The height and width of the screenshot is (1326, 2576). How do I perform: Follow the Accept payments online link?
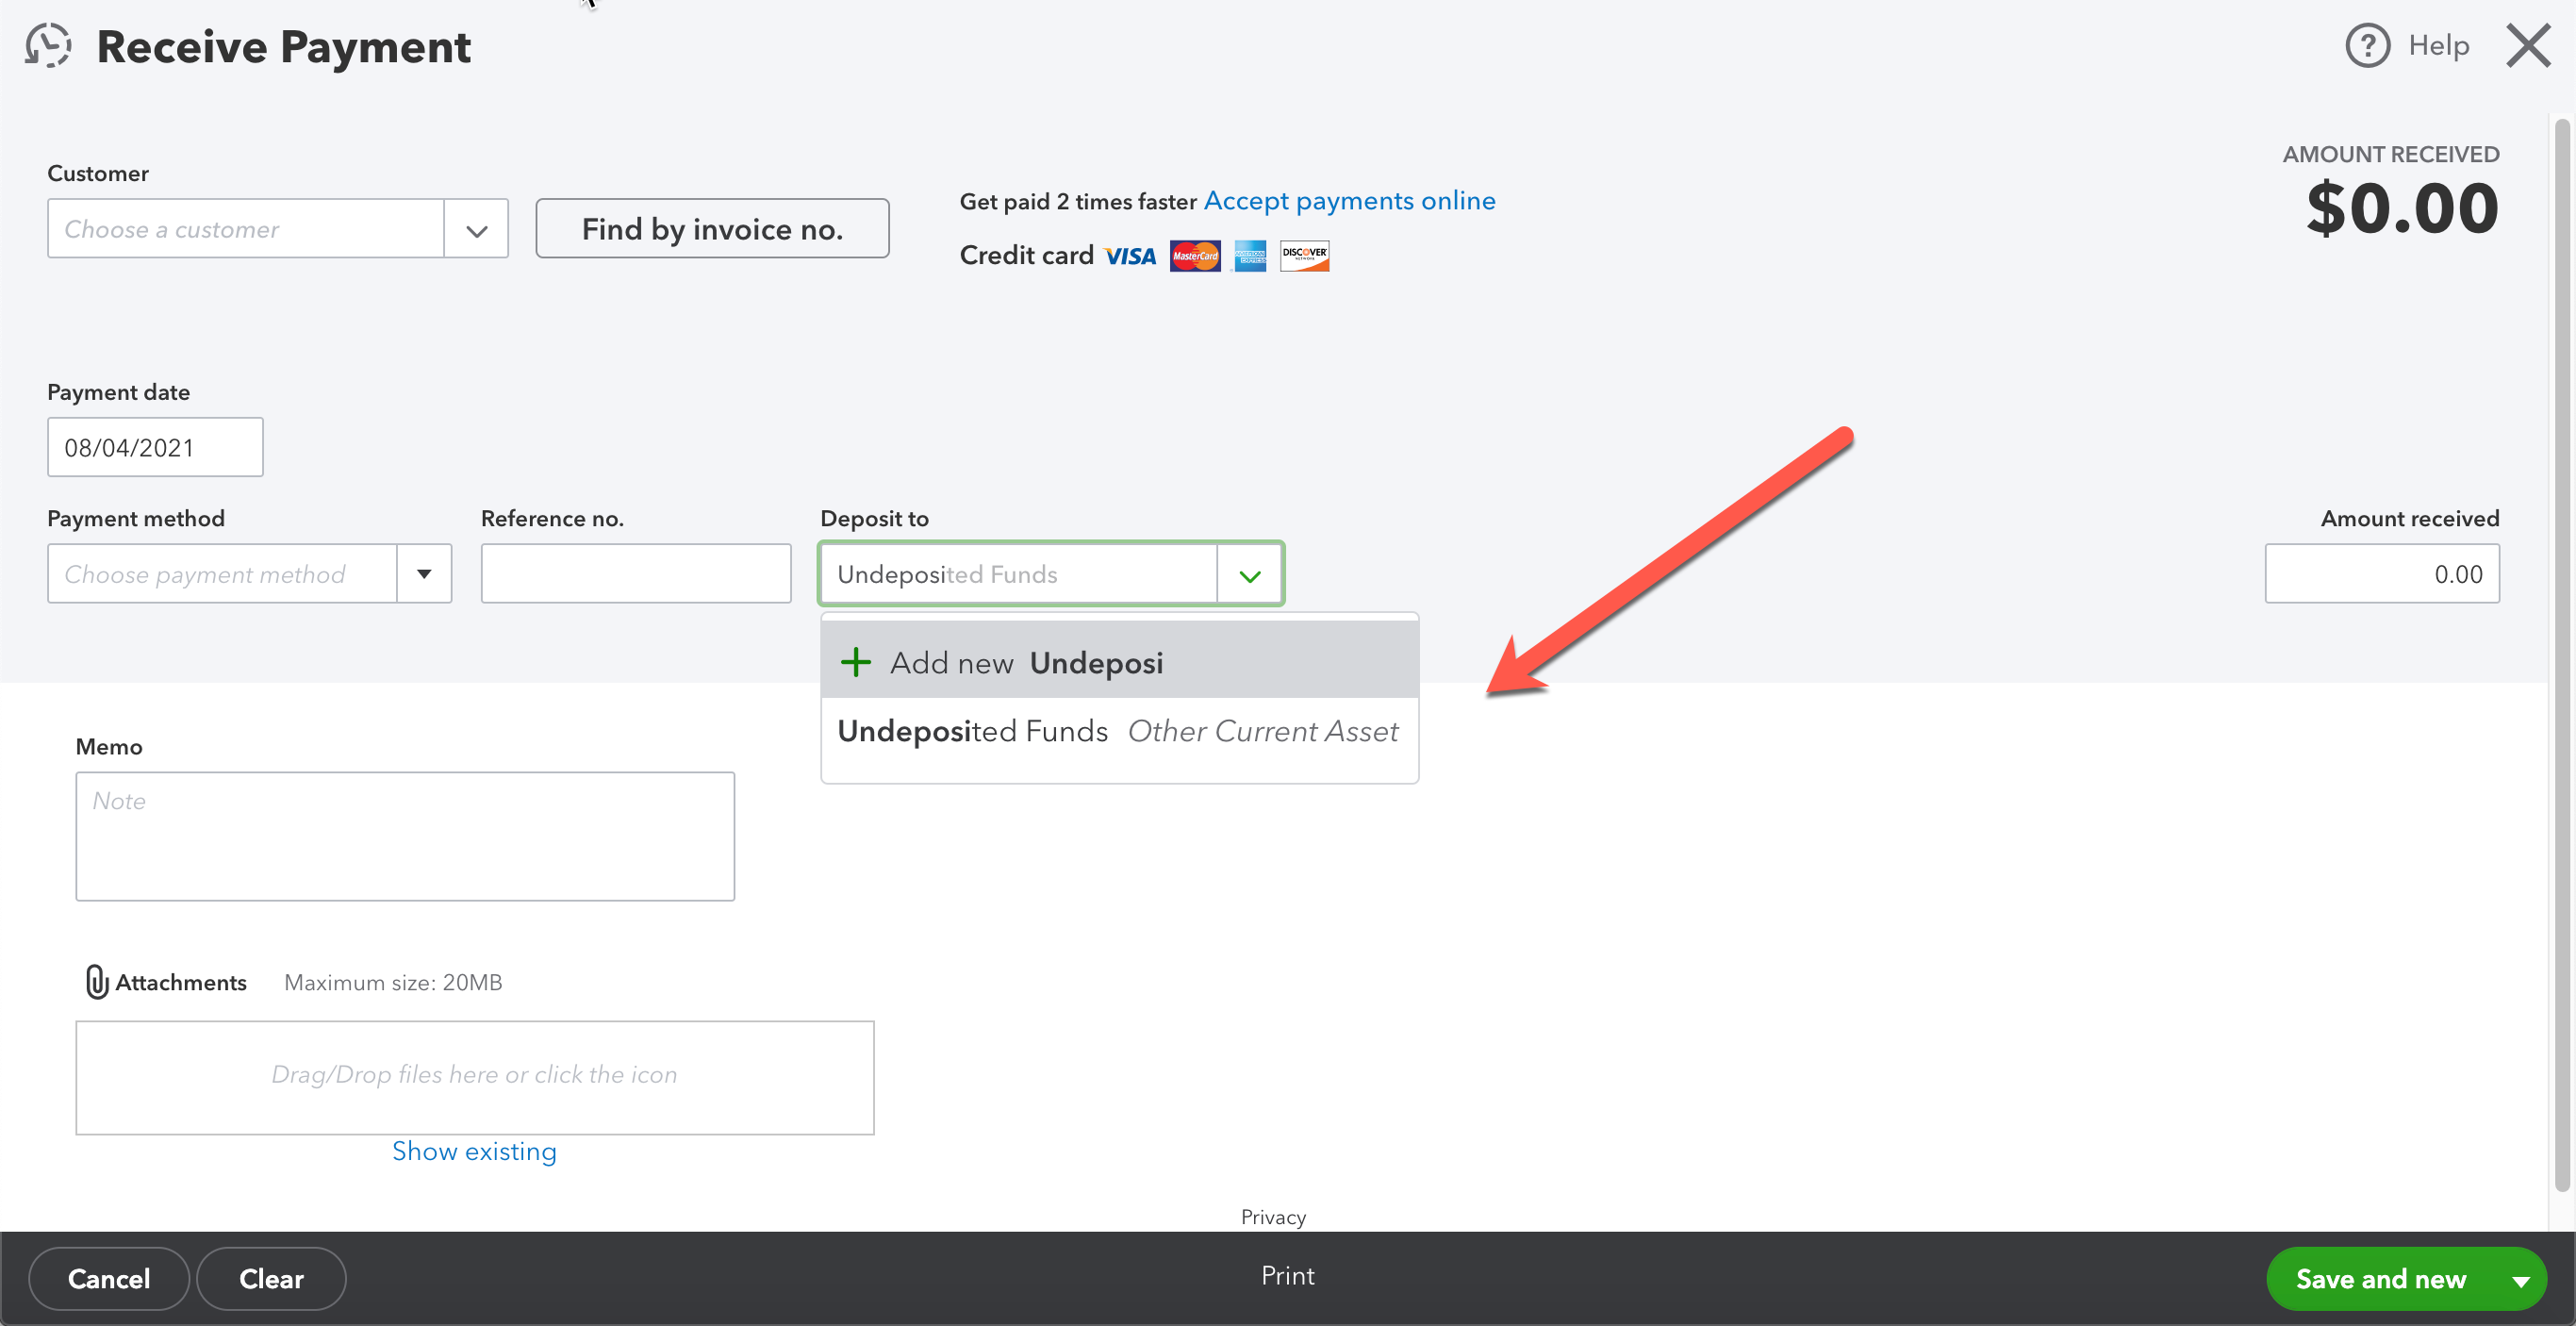coord(1349,201)
